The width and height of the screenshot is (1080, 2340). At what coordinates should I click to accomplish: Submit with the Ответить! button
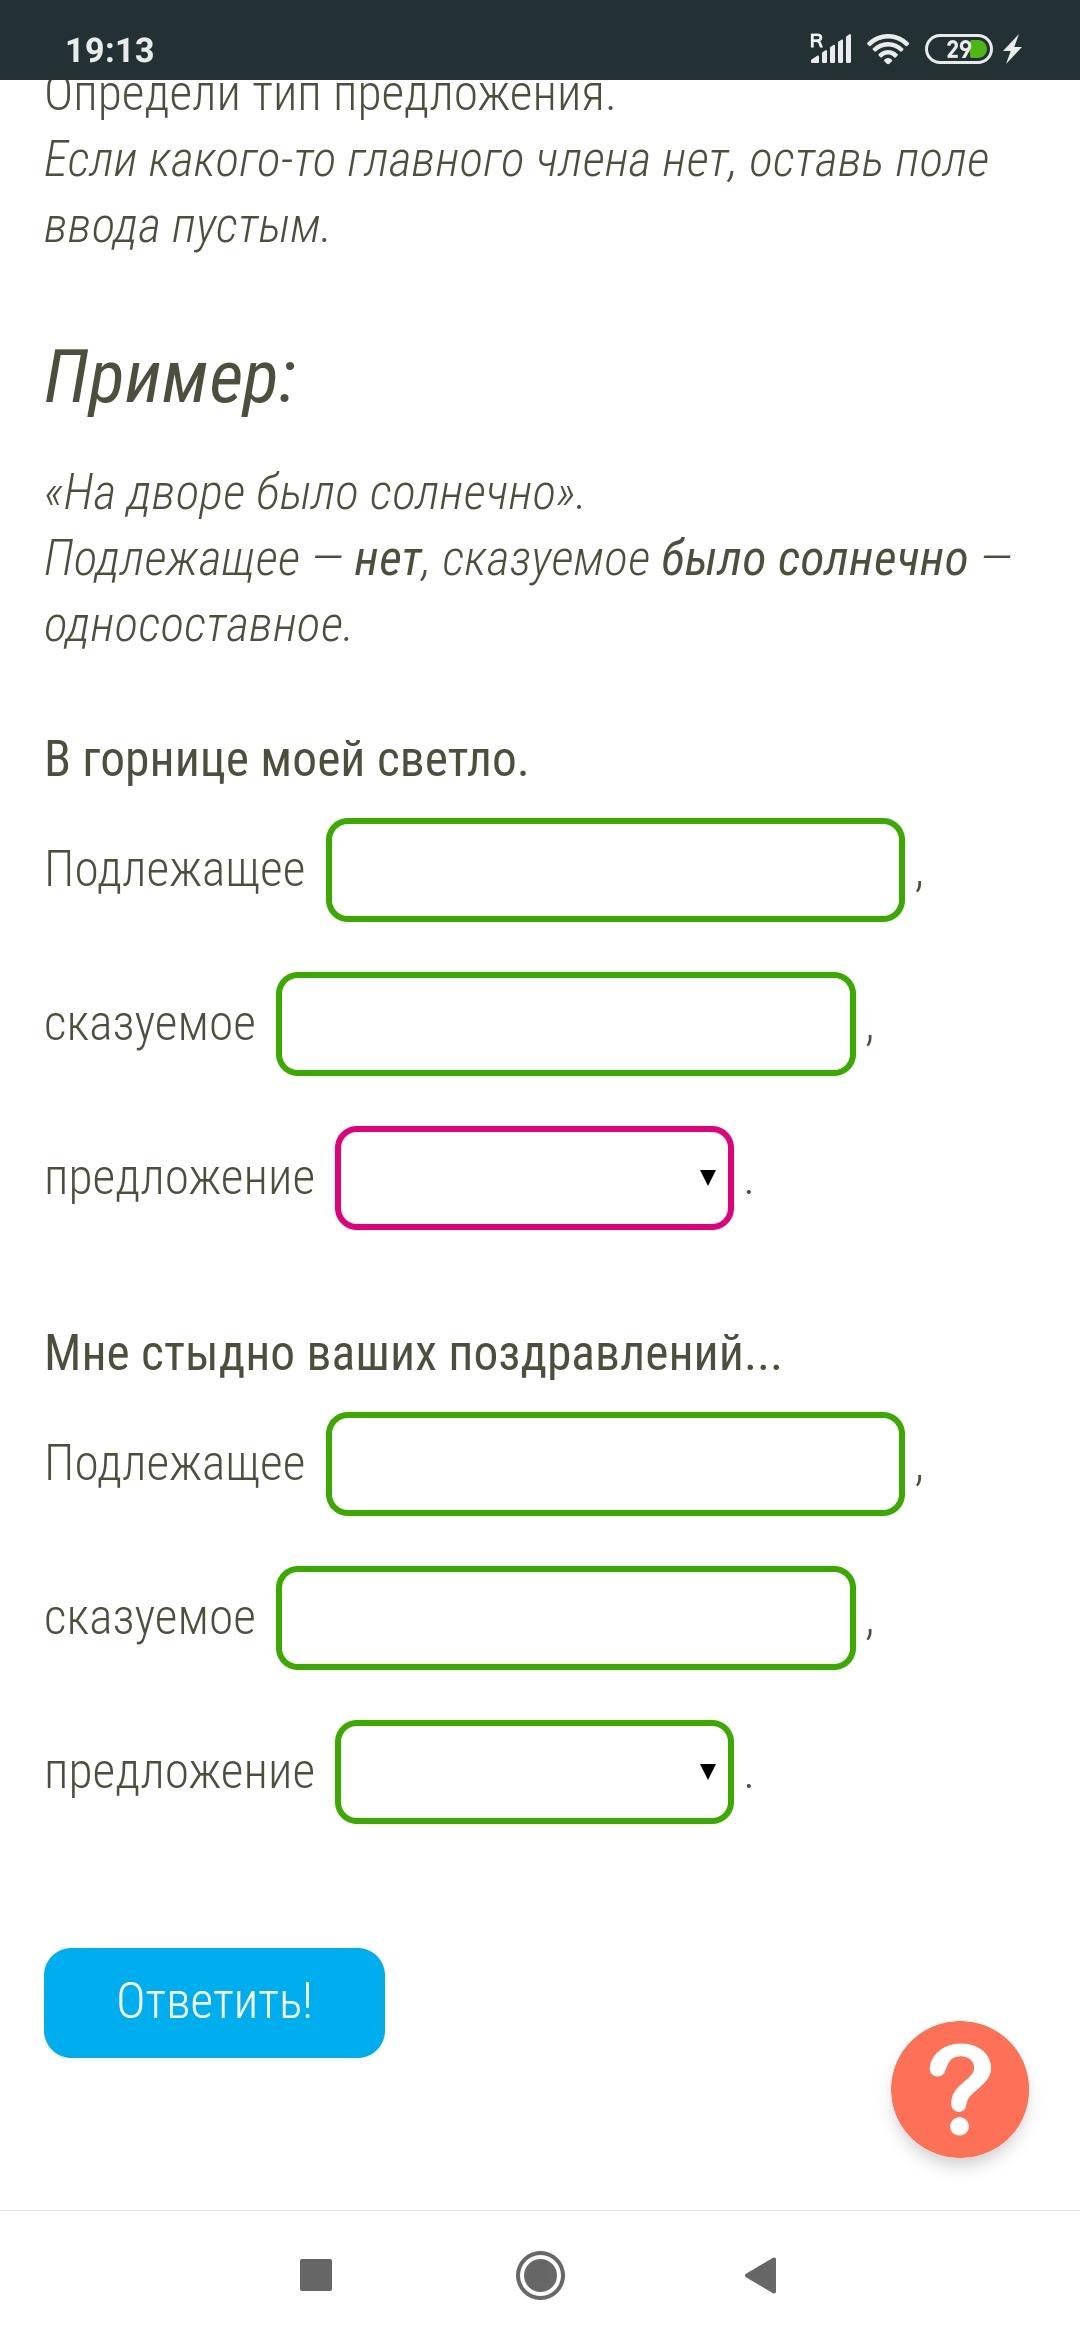[214, 2003]
